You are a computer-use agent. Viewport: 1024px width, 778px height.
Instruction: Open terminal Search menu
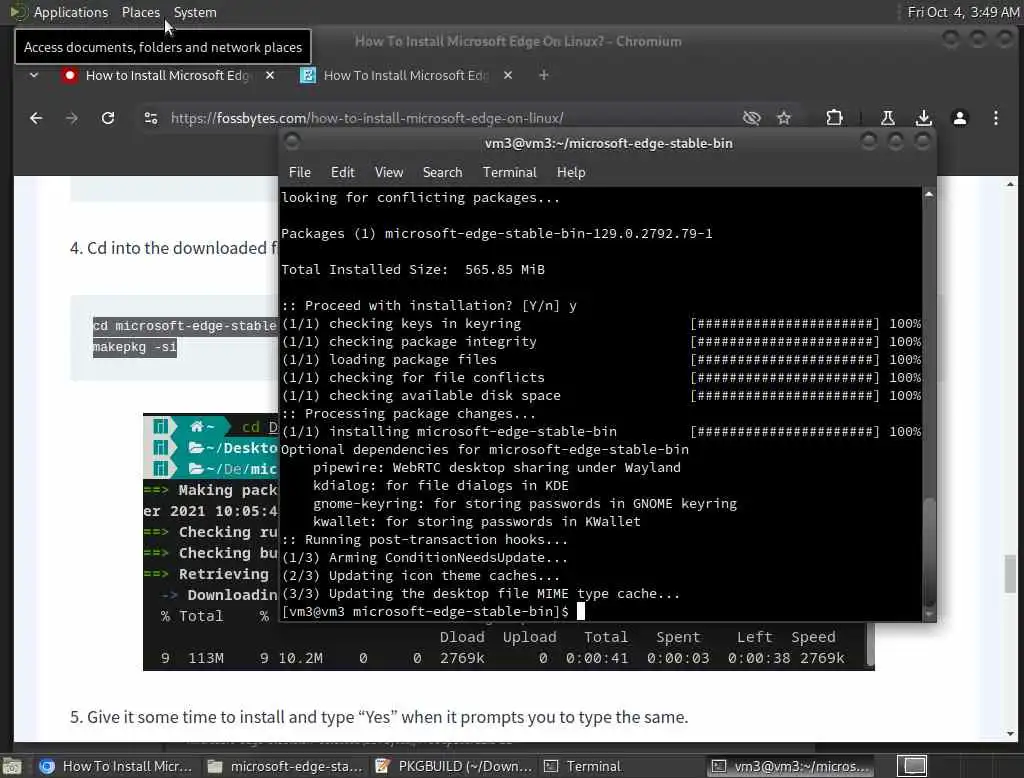tap(442, 172)
